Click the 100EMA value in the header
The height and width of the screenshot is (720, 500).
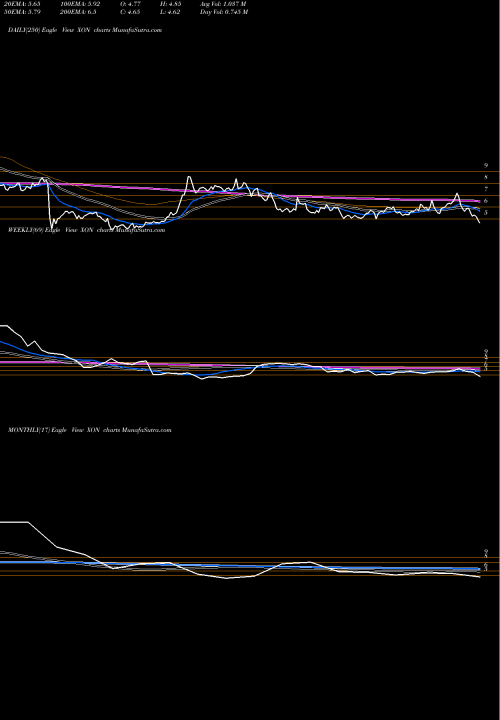(x=80, y=4)
